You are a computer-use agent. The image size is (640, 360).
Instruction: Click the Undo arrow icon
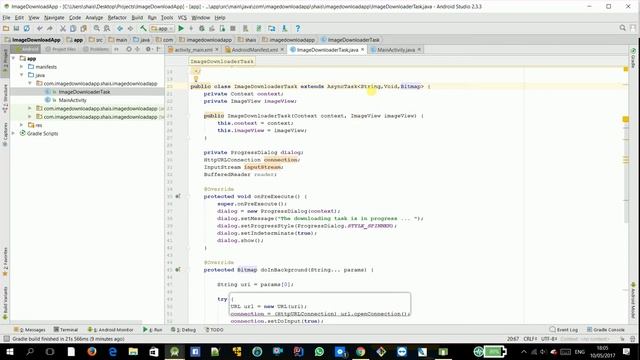[40, 29]
